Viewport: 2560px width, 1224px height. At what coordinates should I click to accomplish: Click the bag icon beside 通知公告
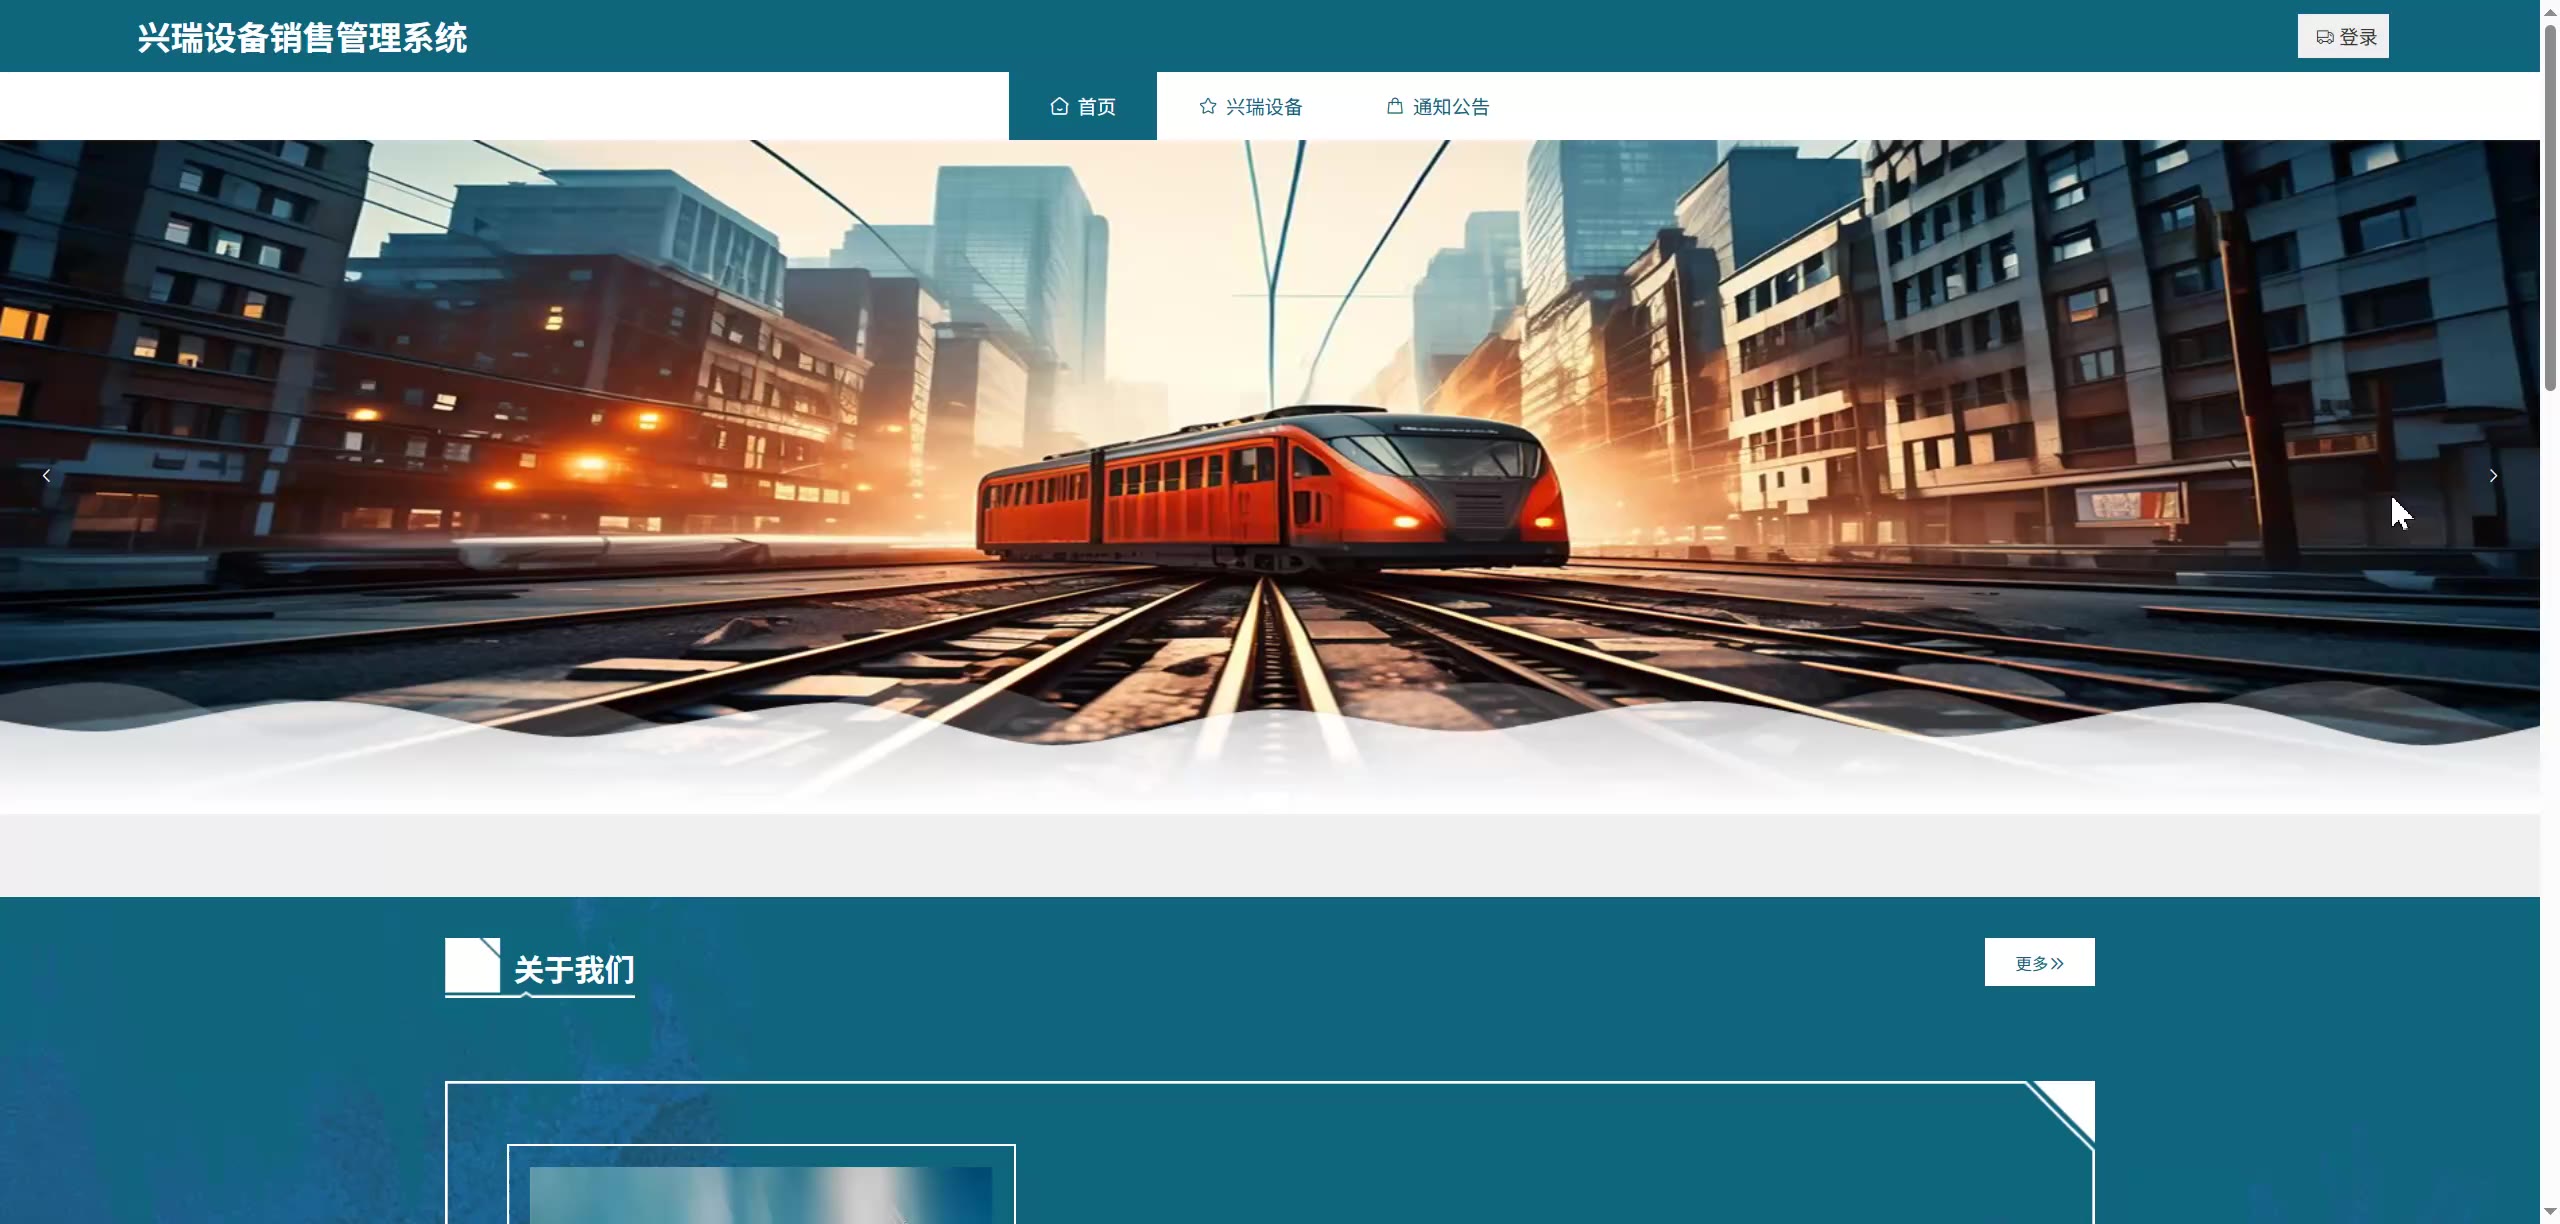[x=1395, y=106]
